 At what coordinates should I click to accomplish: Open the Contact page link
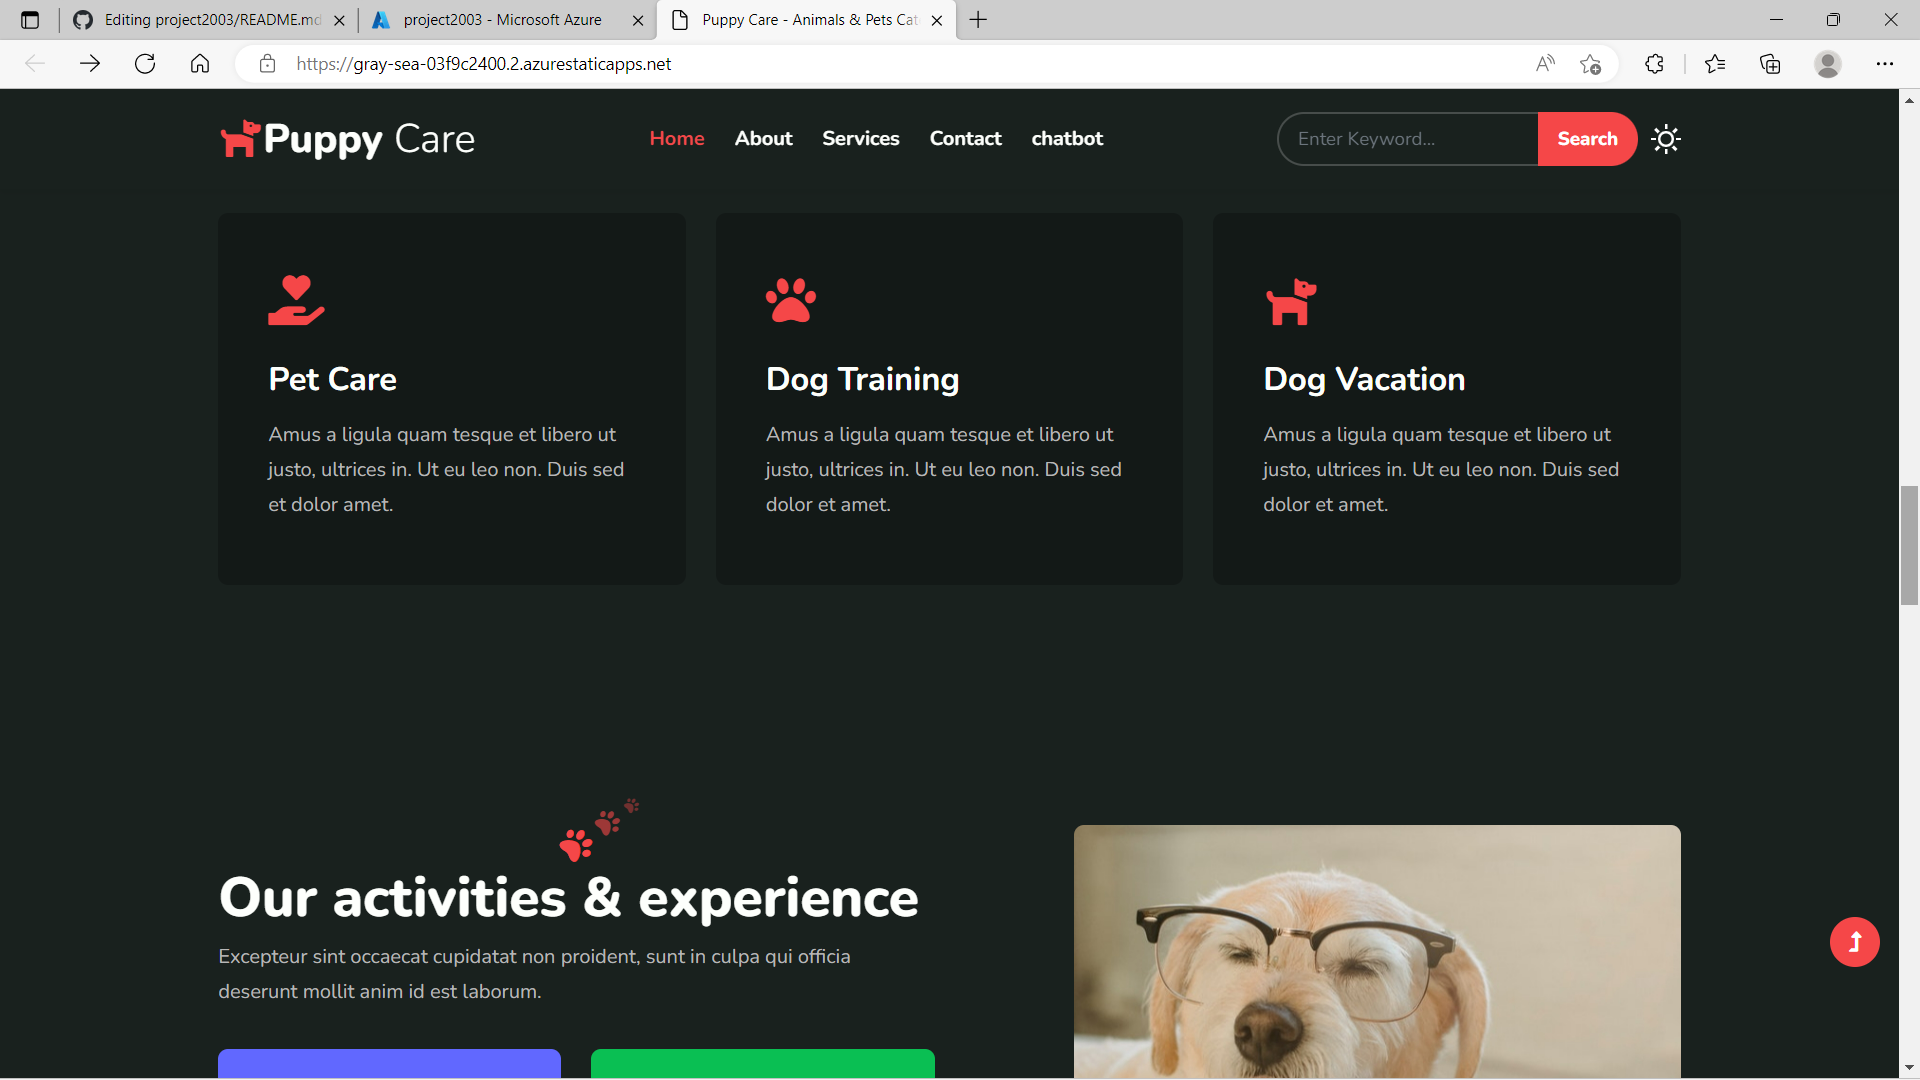click(x=965, y=139)
